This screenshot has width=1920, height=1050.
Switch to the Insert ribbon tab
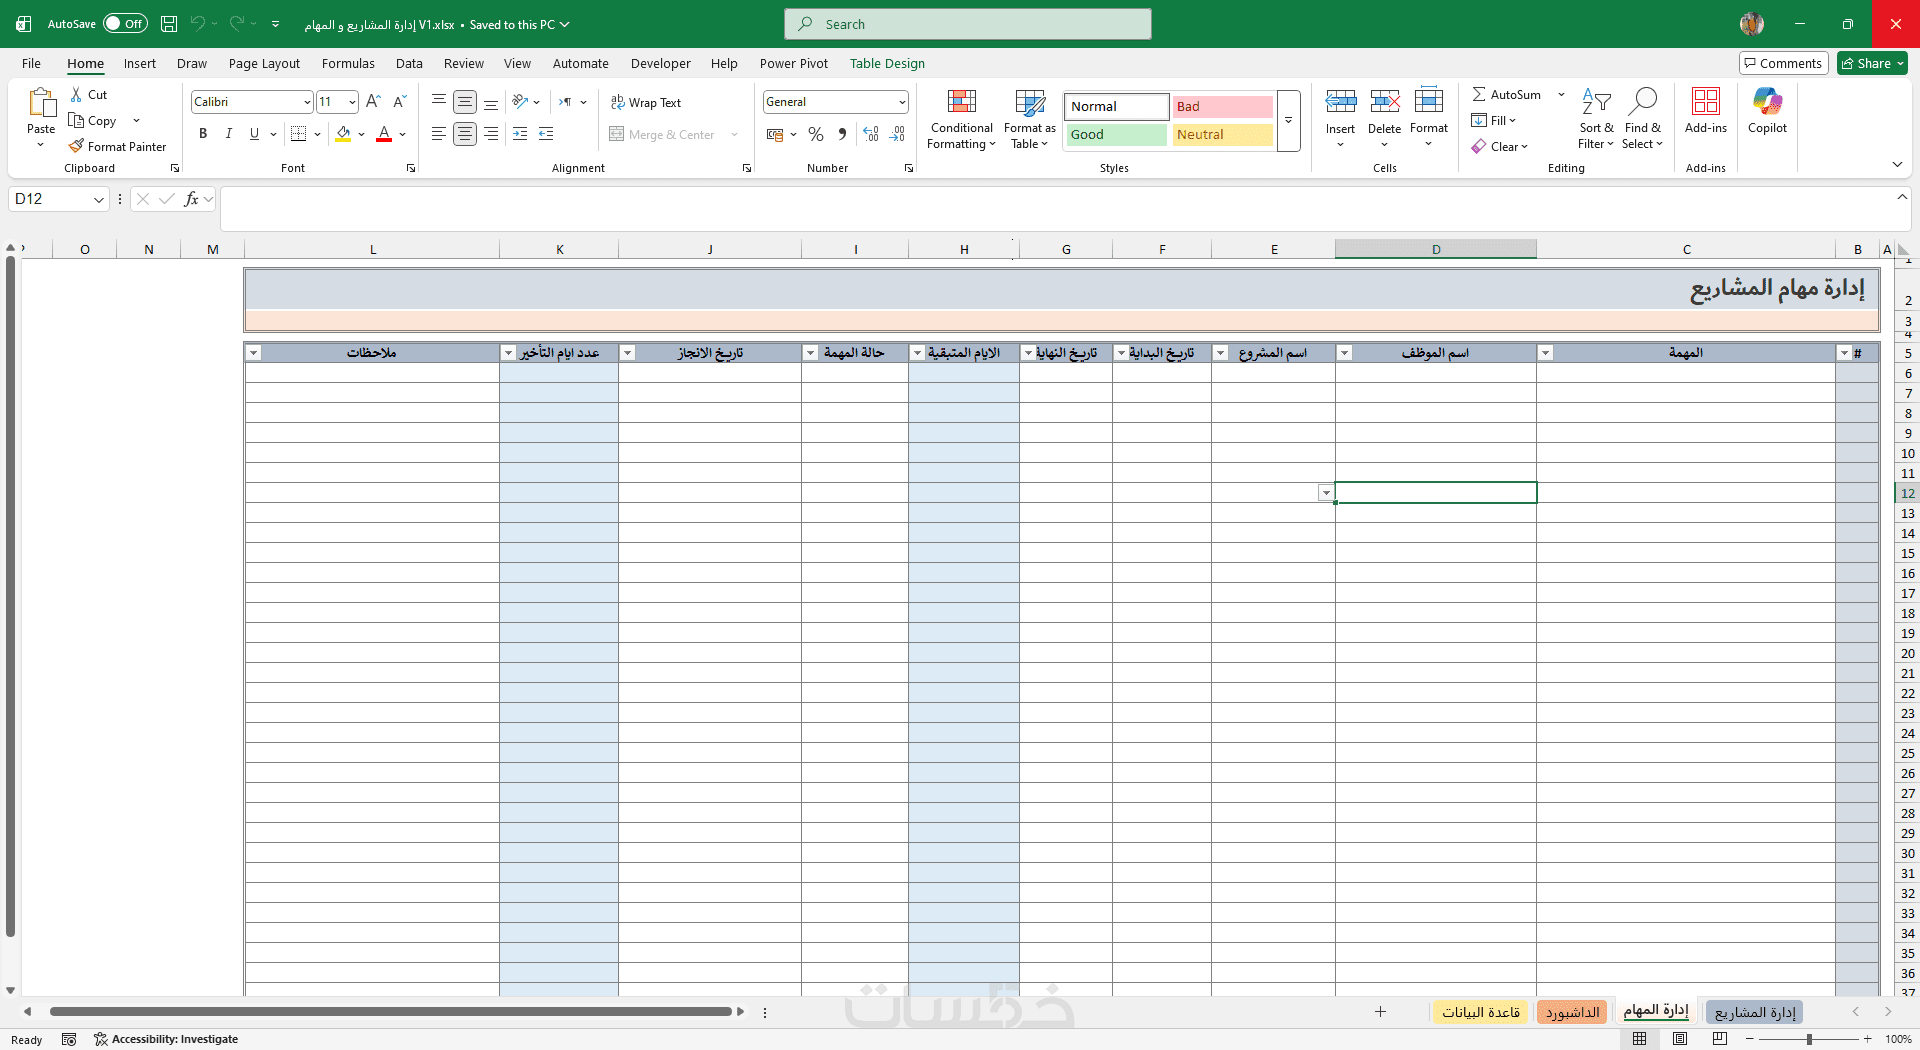[x=140, y=63]
